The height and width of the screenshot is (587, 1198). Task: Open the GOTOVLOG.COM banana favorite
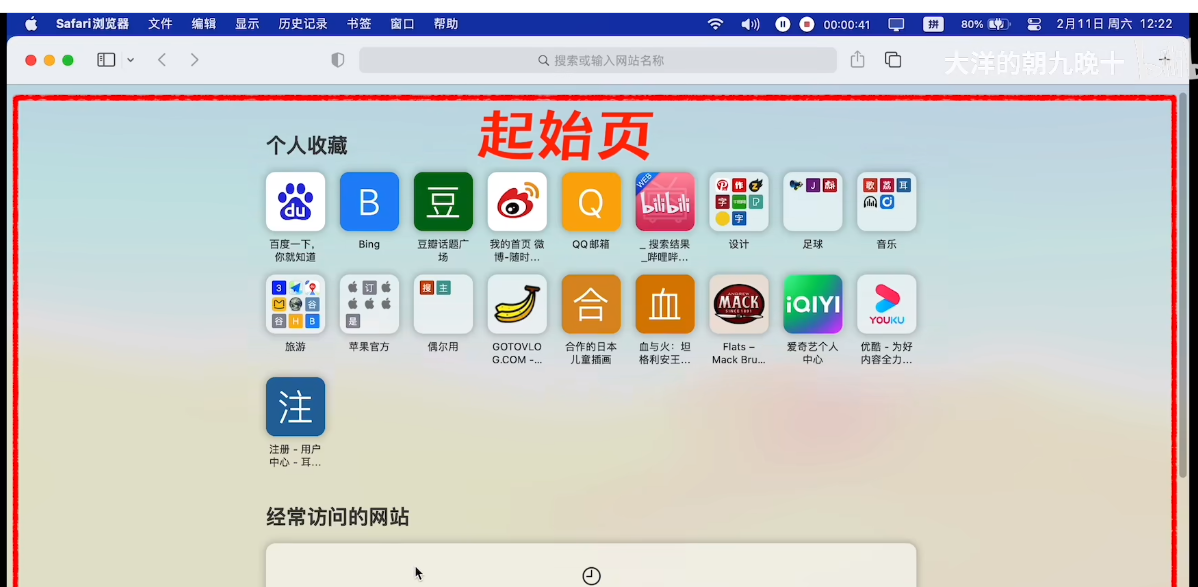pos(517,303)
